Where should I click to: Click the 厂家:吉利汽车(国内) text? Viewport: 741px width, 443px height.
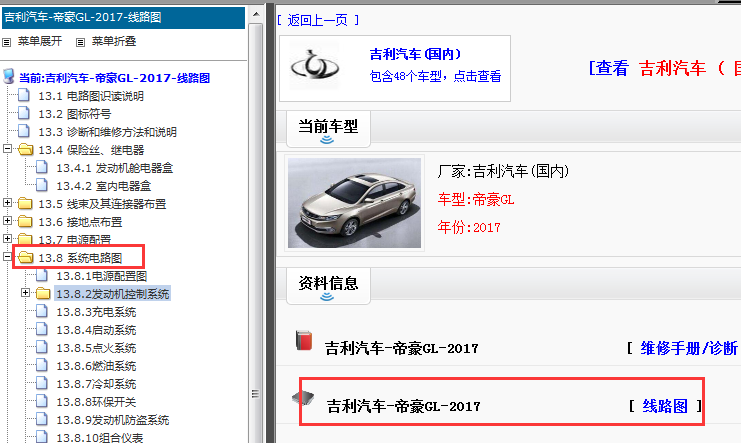pos(503,171)
